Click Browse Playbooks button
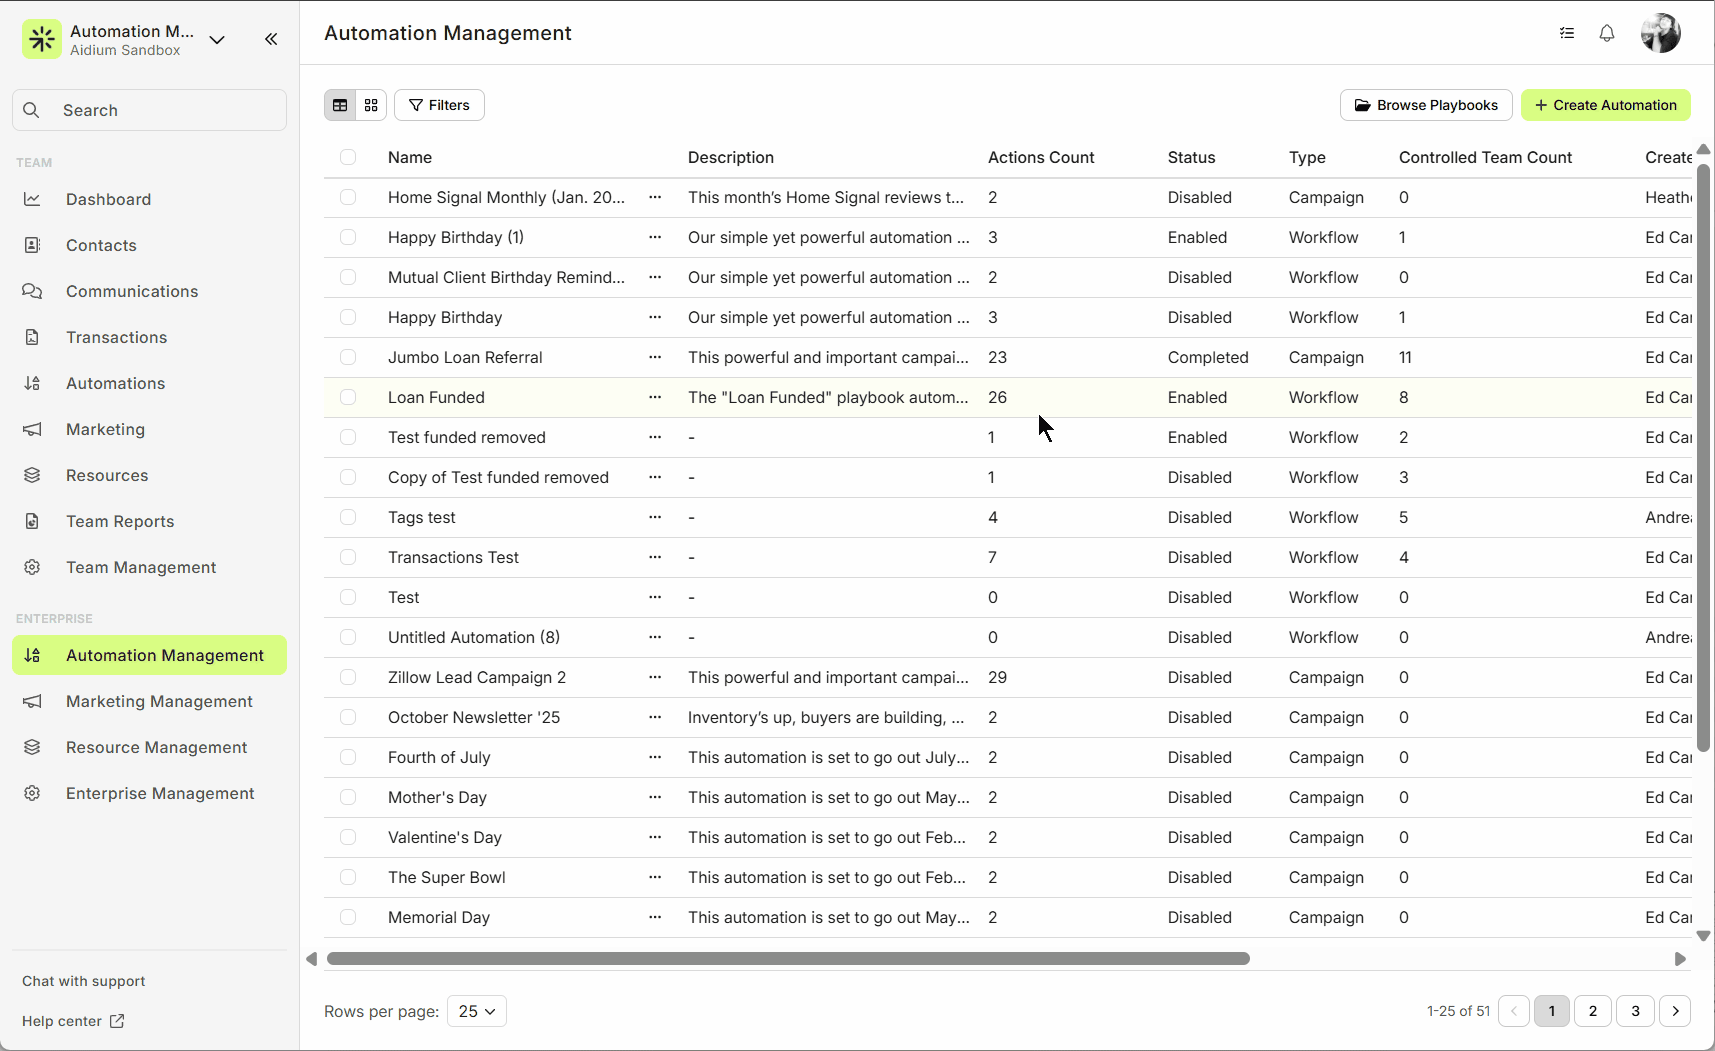This screenshot has width=1715, height=1051. tap(1426, 105)
